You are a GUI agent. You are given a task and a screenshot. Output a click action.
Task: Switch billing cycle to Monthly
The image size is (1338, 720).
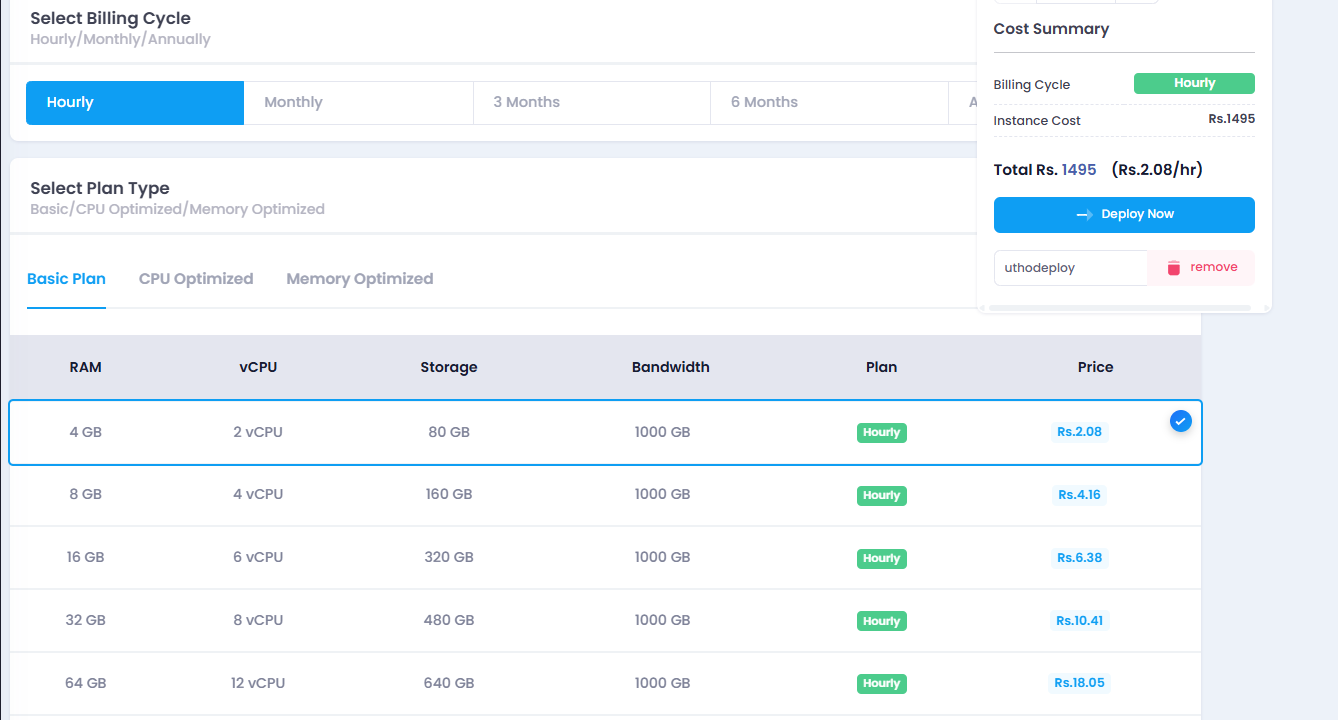click(359, 103)
